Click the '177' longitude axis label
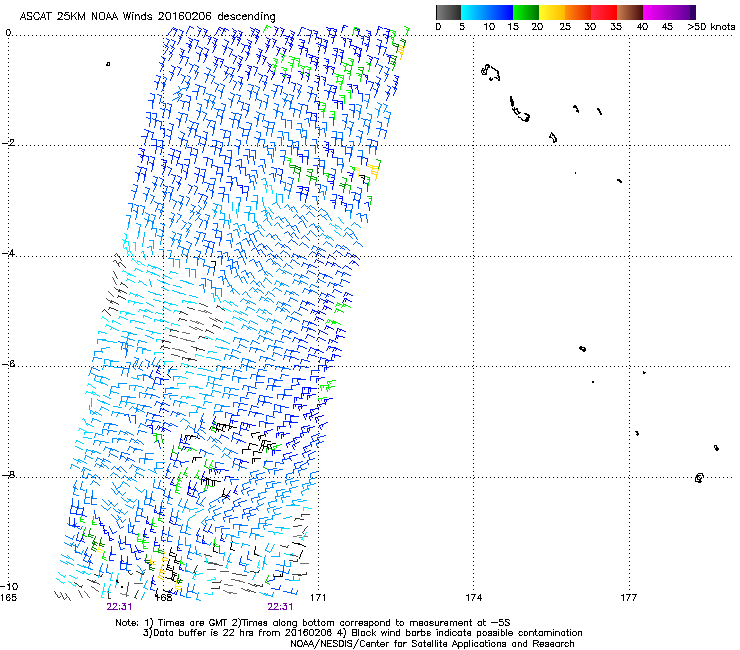 click(x=629, y=598)
